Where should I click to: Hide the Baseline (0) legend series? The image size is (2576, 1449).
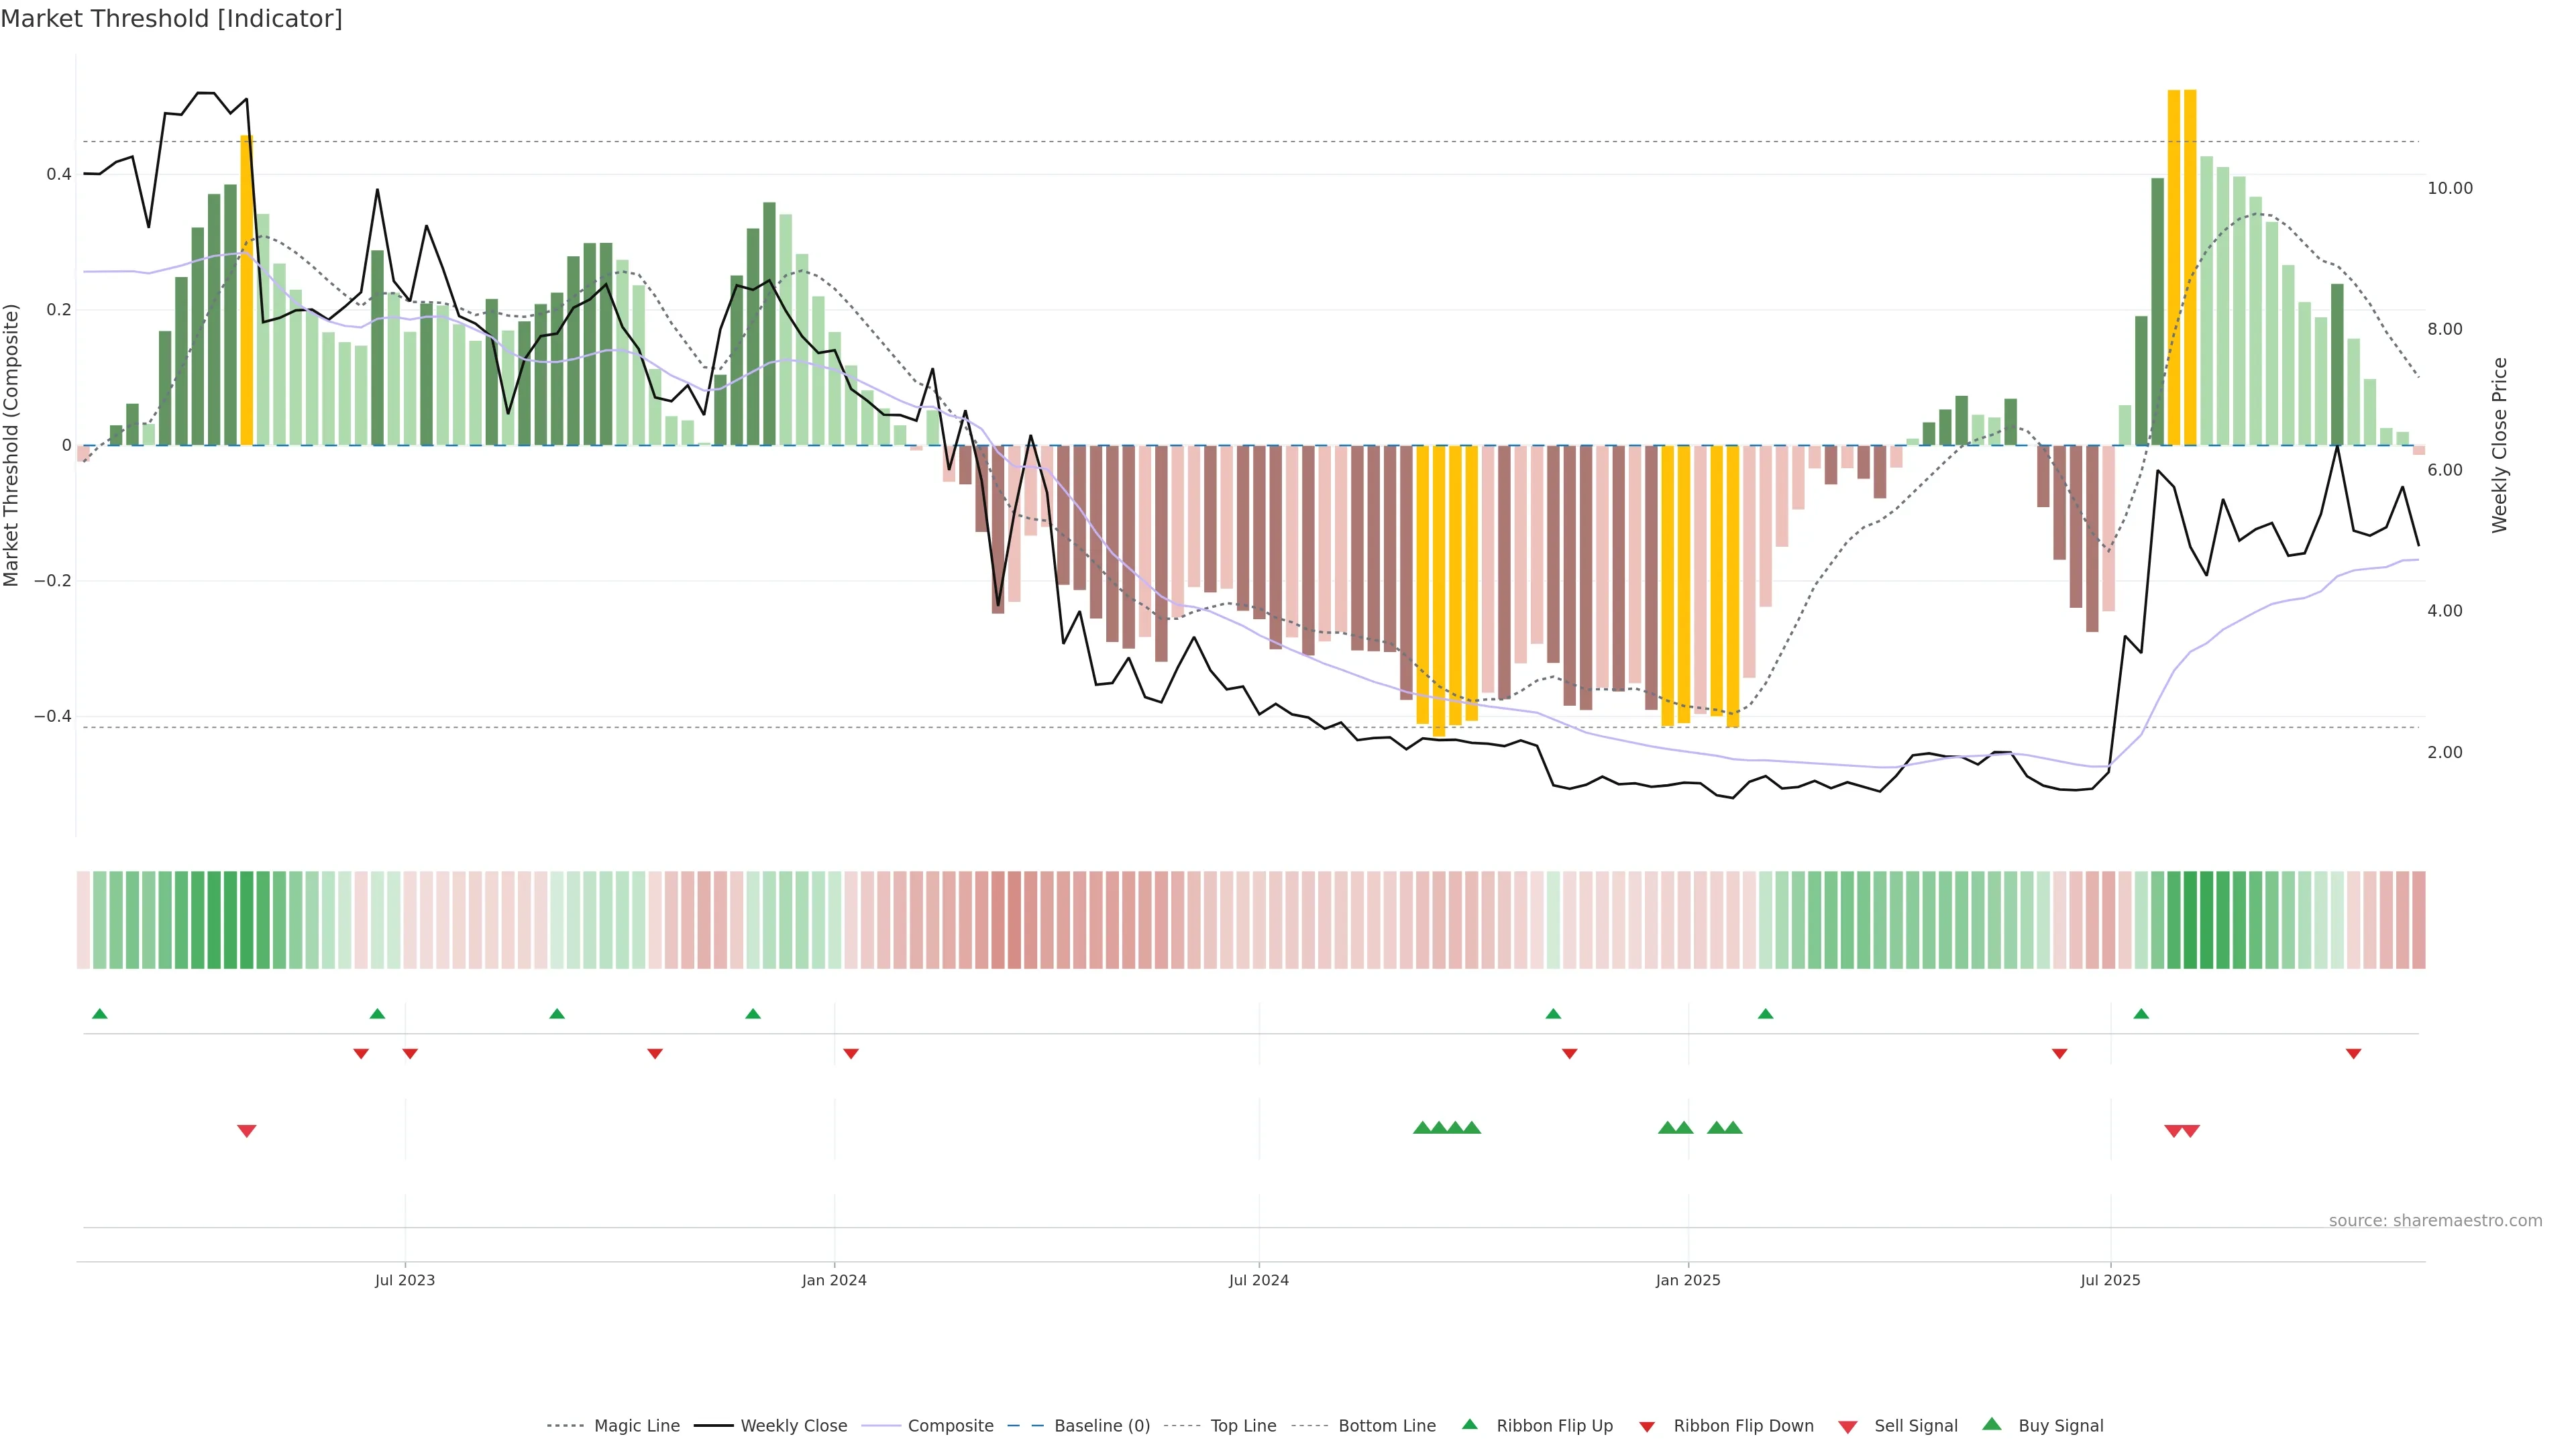pos(1102,1426)
